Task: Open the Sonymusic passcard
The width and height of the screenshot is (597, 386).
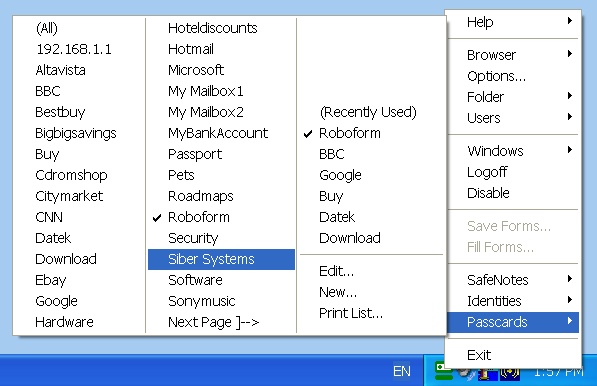Action: (221, 301)
